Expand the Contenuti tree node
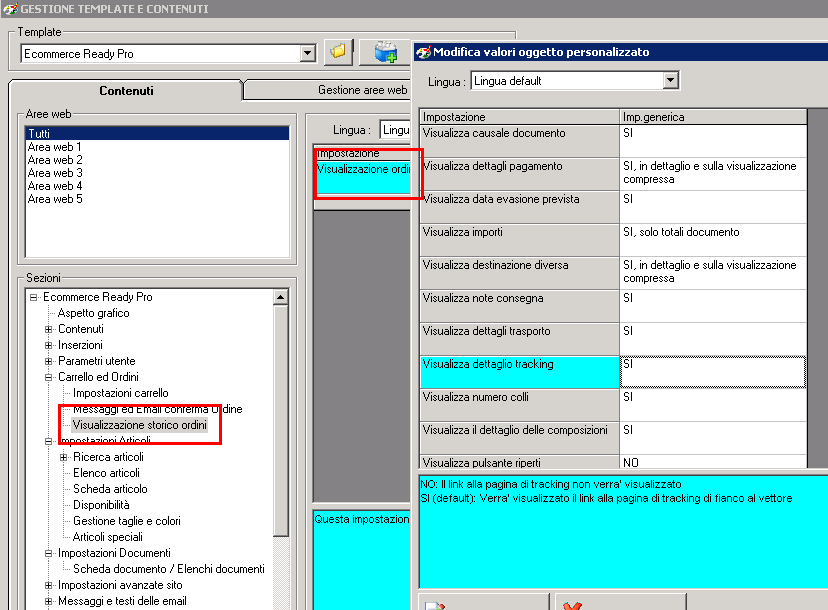This screenshot has width=828, height=610. [x=49, y=330]
